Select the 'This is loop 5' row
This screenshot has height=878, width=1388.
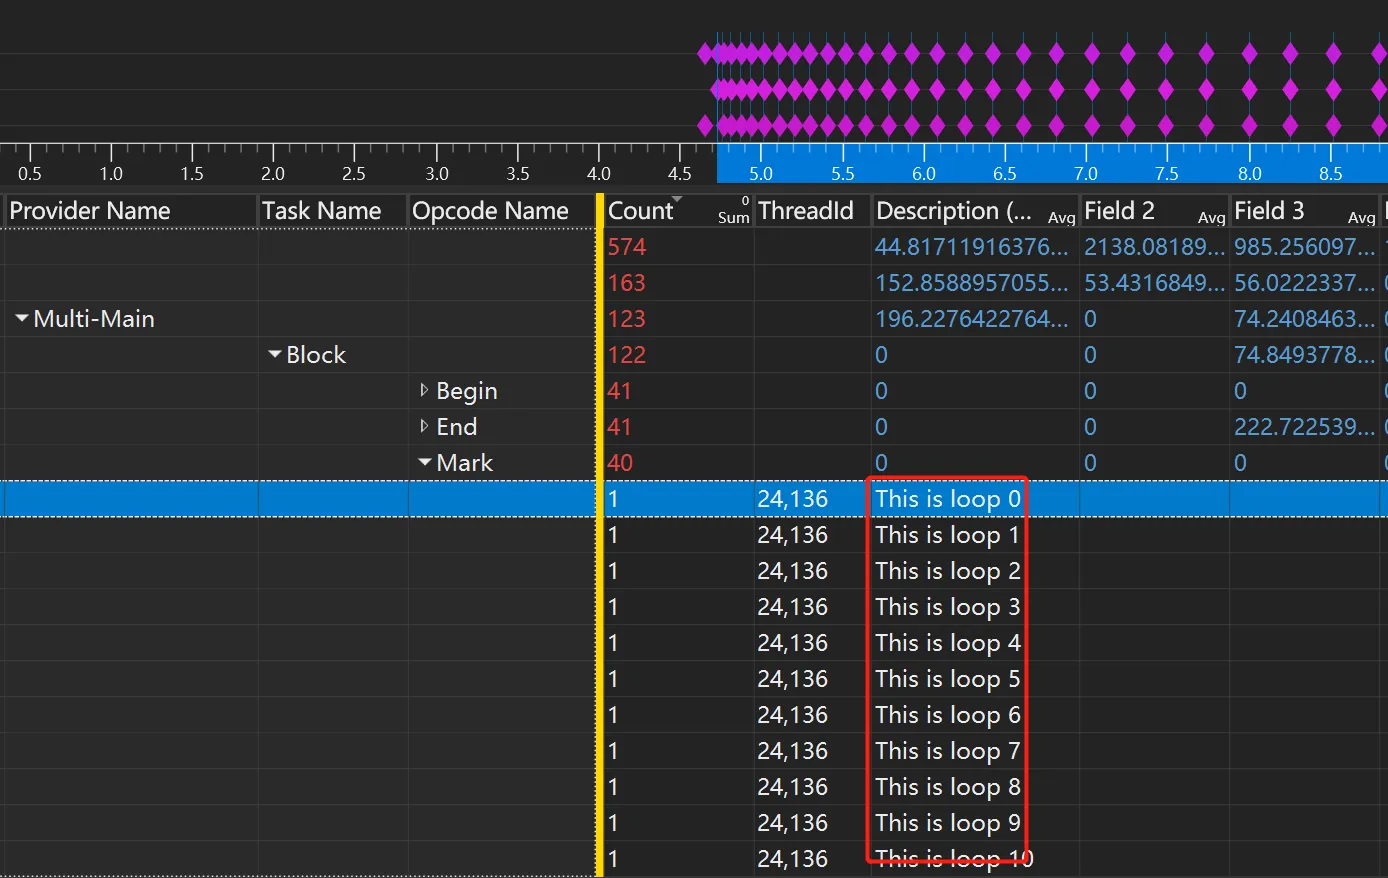(x=947, y=679)
